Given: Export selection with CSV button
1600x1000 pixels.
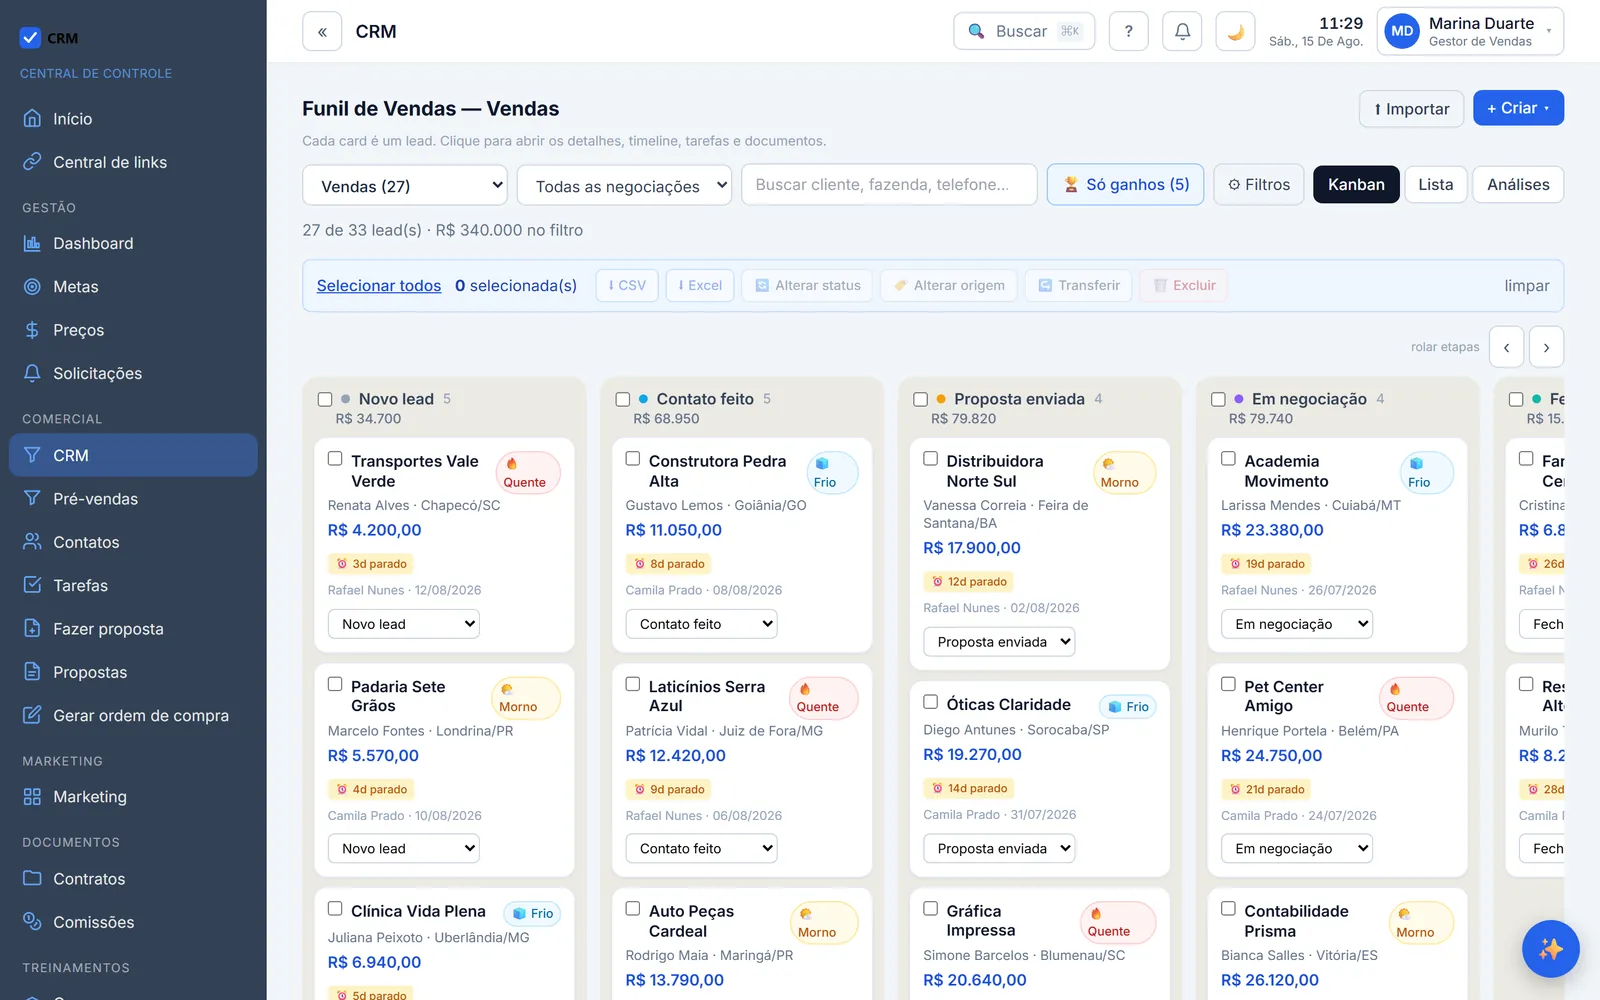Looking at the screenshot, I should [x=627, y=285].
